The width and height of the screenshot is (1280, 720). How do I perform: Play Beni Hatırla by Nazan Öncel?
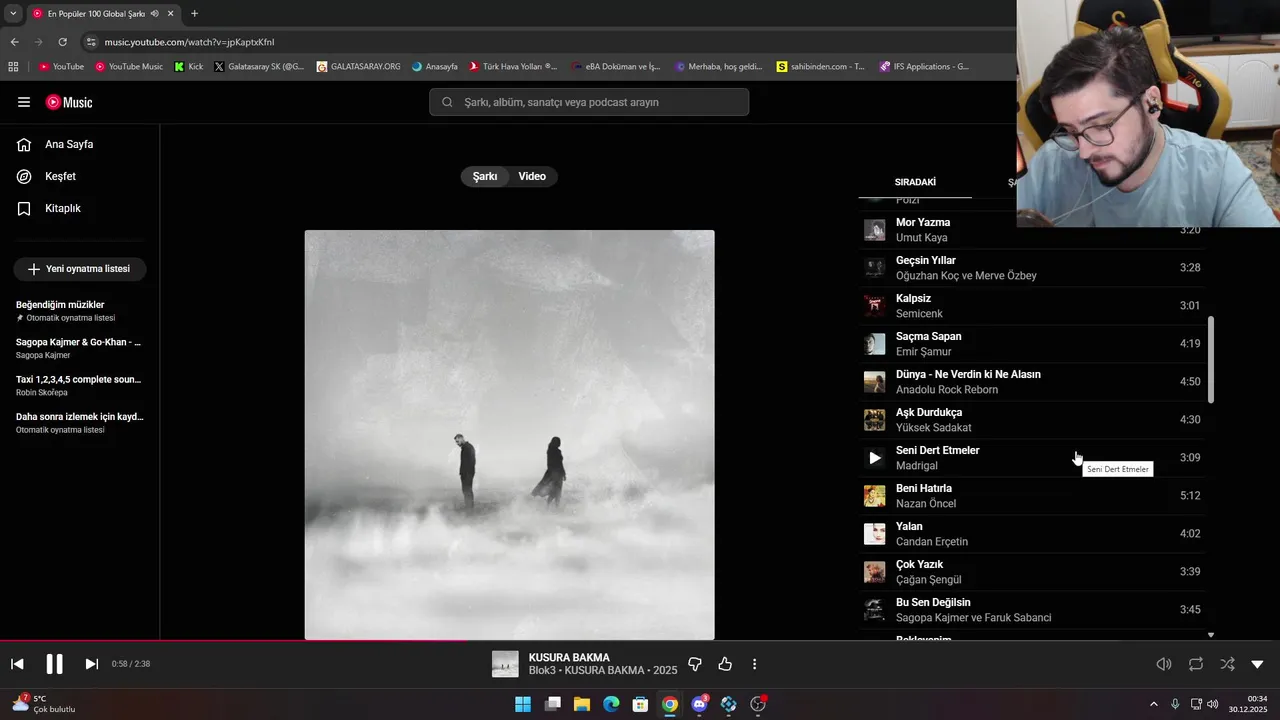tap(1032, 496)
